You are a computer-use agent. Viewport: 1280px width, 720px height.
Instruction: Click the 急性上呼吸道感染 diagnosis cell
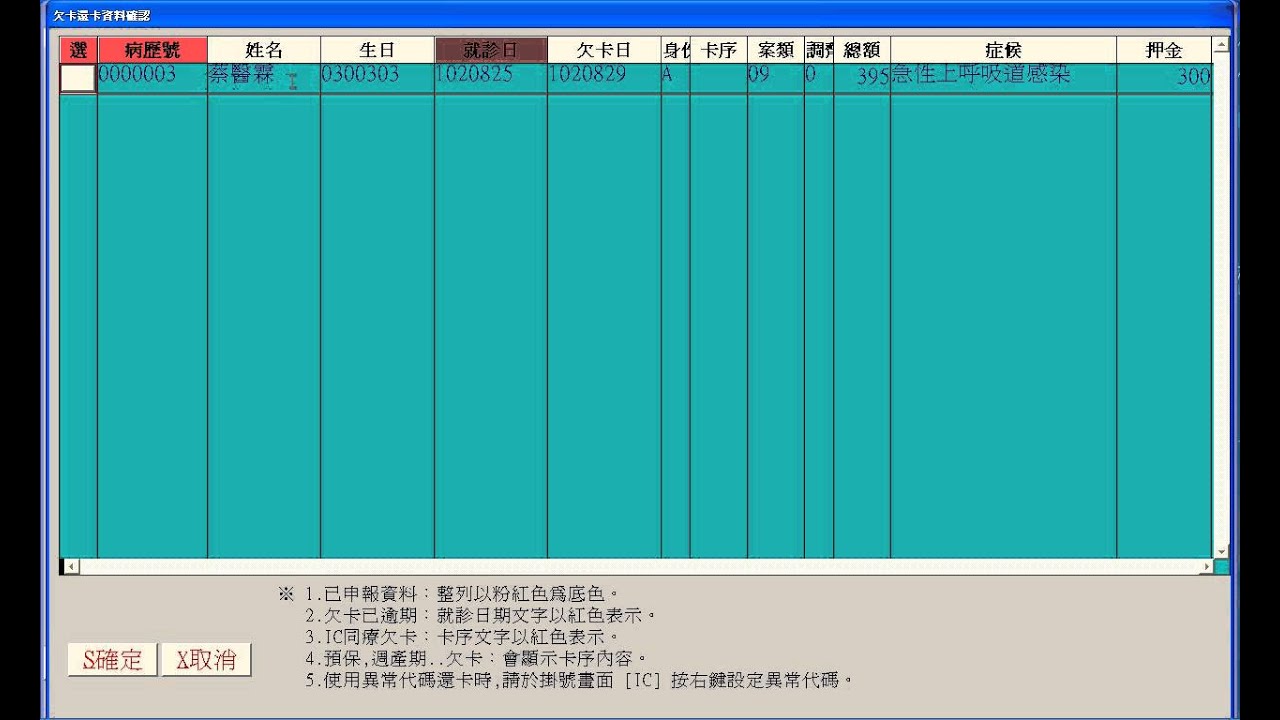click(x=1003, y=78)
